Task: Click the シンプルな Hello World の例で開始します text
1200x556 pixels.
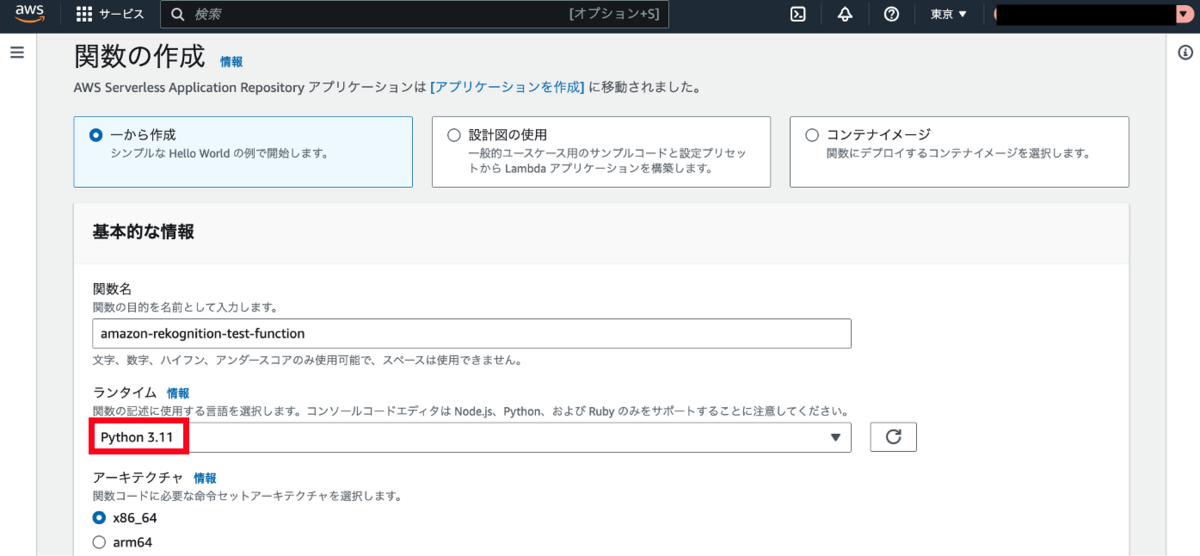Action: (x=220, y=154)
